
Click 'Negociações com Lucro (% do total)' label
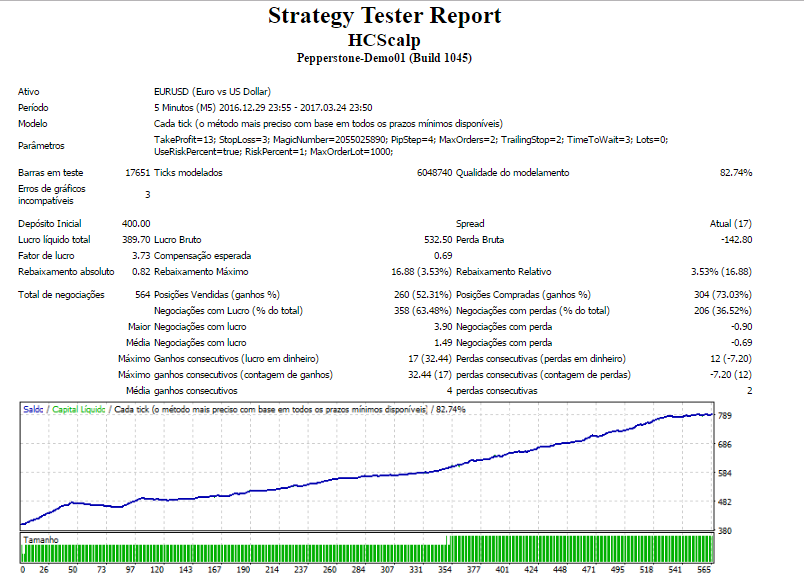[x=228, y=311]
